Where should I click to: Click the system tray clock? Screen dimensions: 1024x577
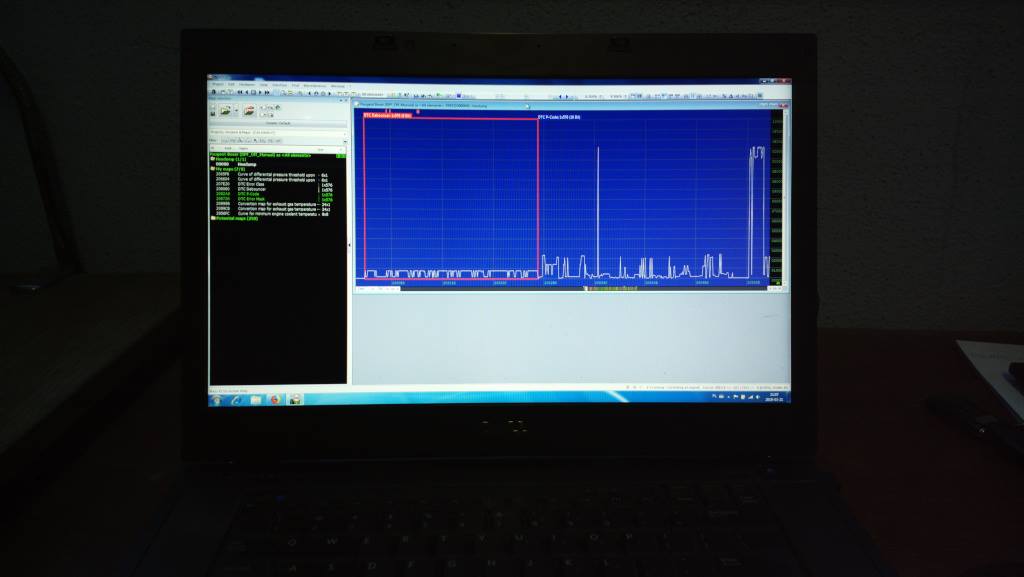(775, 397)
